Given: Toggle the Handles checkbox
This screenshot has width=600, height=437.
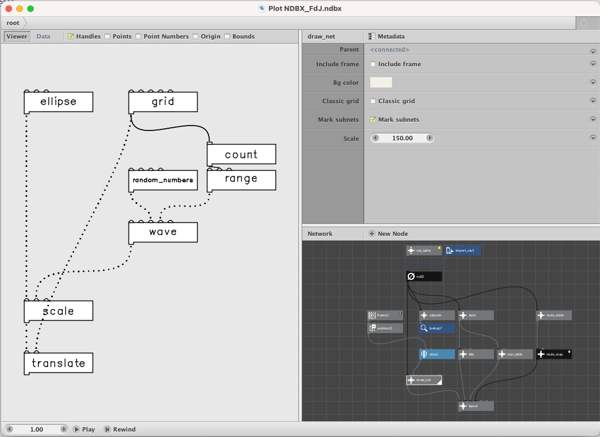Looking at the screenshot, I should [x=71, y=36].
